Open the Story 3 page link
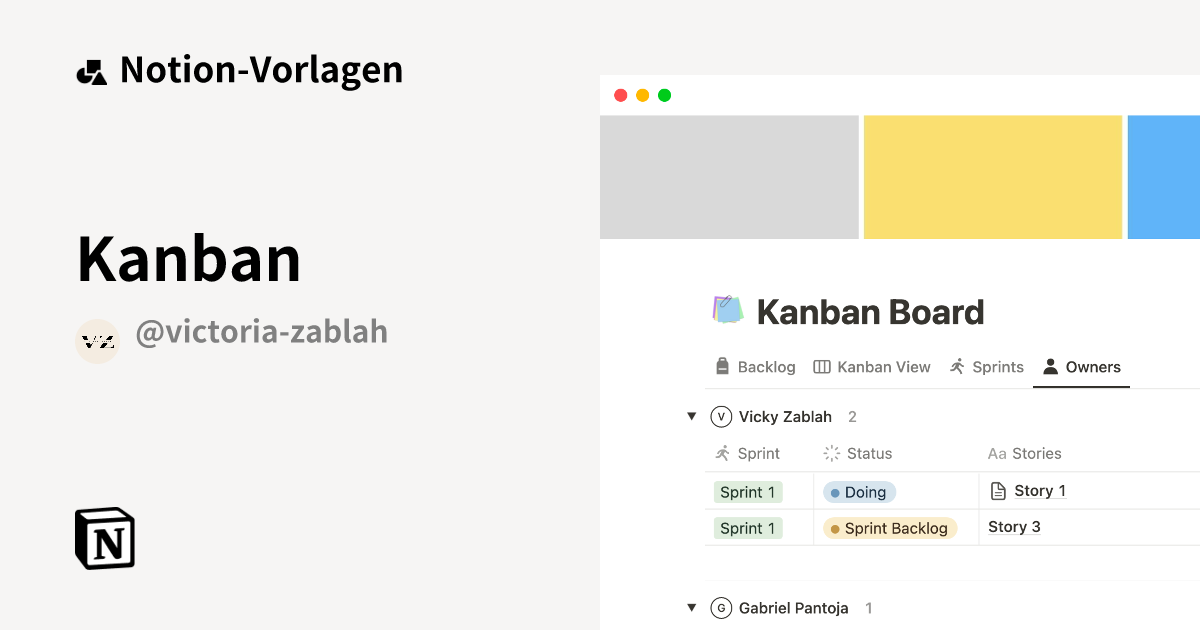This screenshot has height=630, width=1200. (x=1013, y=526)
